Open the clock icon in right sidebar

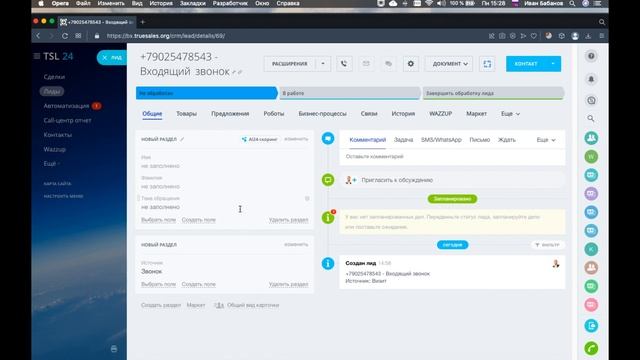tap(591, 100)
